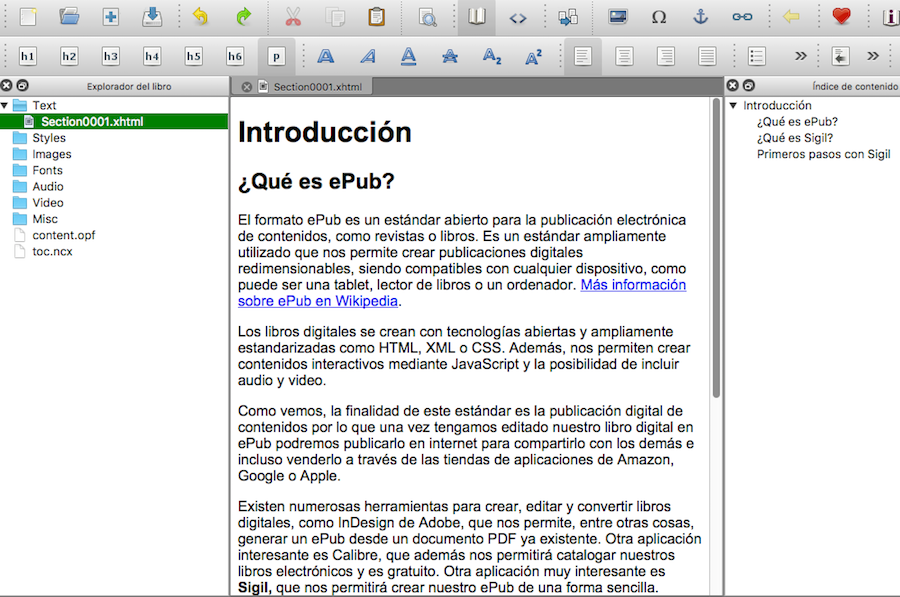Open an existing file folder icon

pos(69,16)
